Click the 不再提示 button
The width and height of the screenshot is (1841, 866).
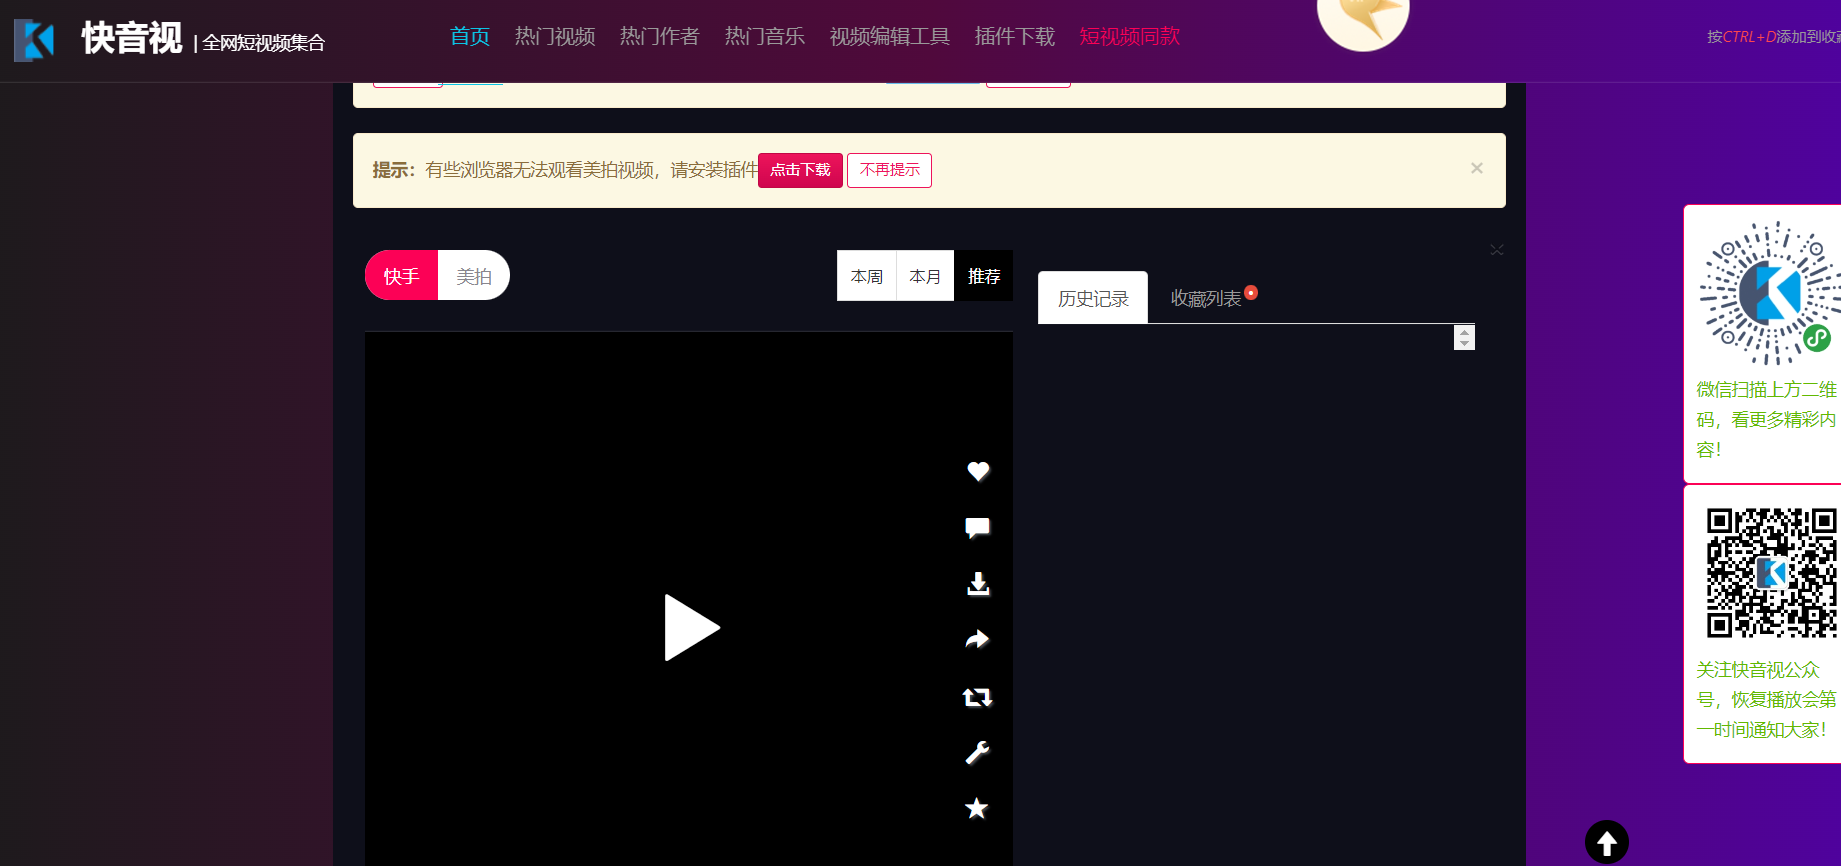click(x=889, y=170)
